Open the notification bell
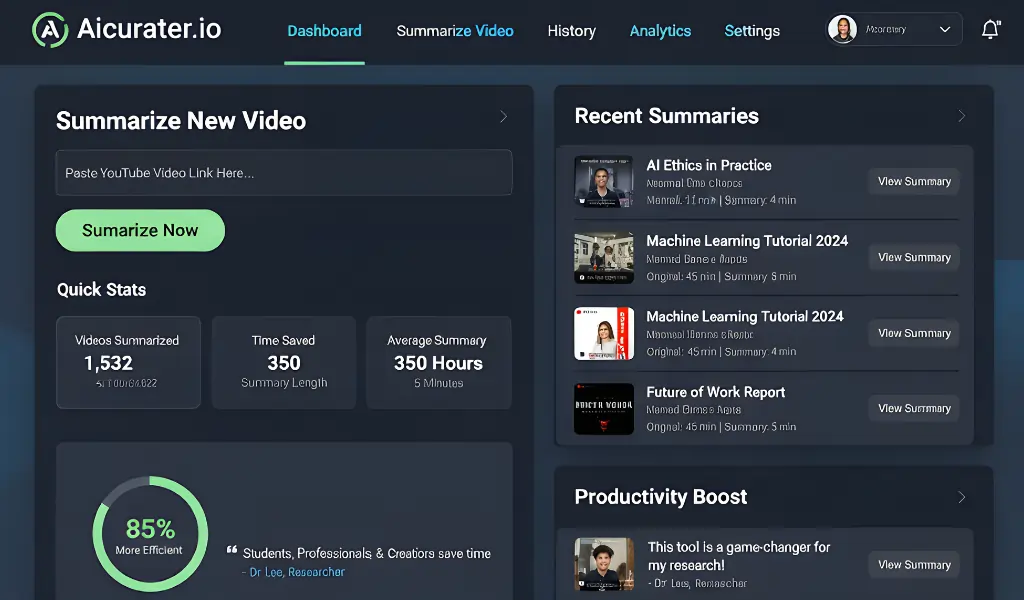This screenshot has height=600, width=1024. click(990, 29)
